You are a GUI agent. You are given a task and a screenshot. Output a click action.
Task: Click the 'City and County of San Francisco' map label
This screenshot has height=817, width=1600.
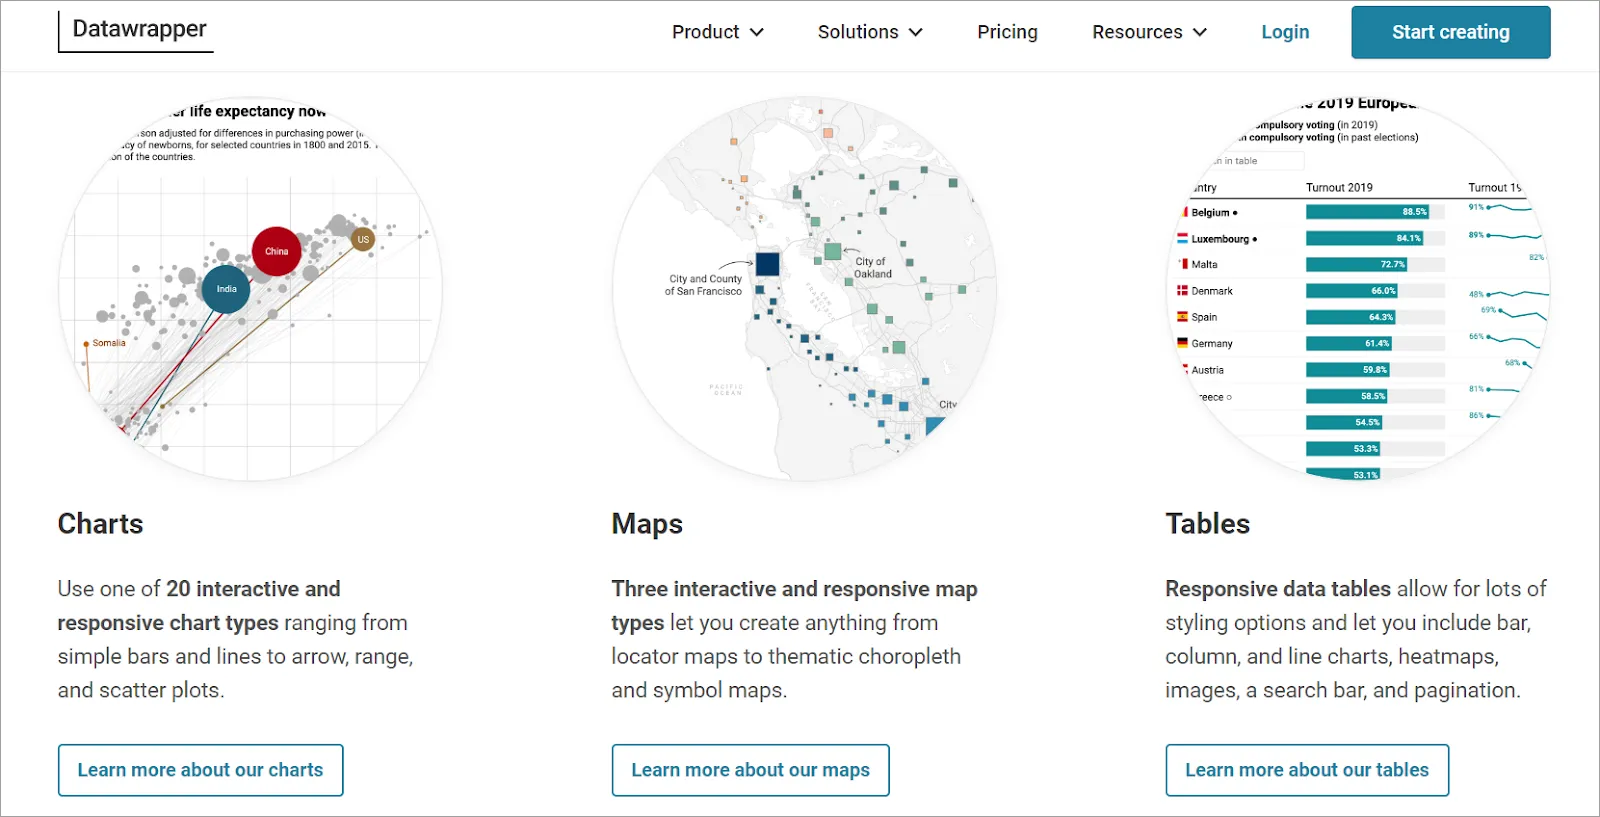pyautogui.click(x=704, y=285)
